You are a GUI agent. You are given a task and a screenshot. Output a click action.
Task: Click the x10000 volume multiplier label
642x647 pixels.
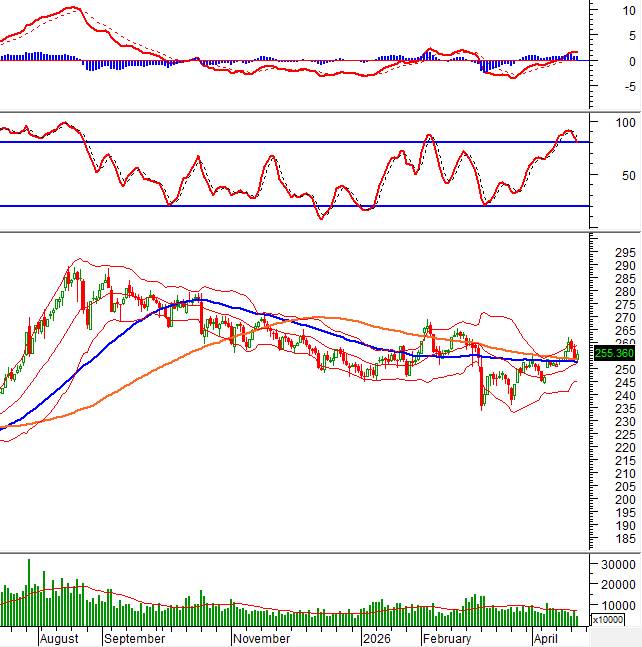click(x=609, y=620)
